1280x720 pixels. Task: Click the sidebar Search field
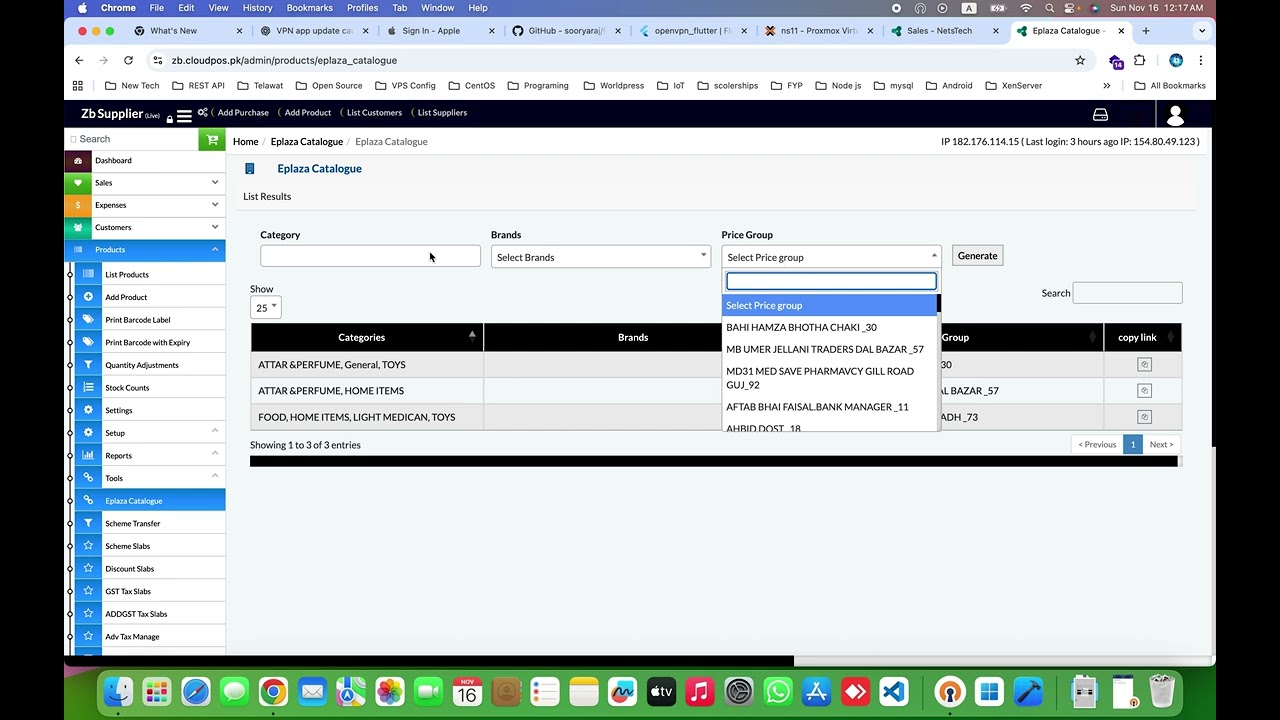coord(132,139)
